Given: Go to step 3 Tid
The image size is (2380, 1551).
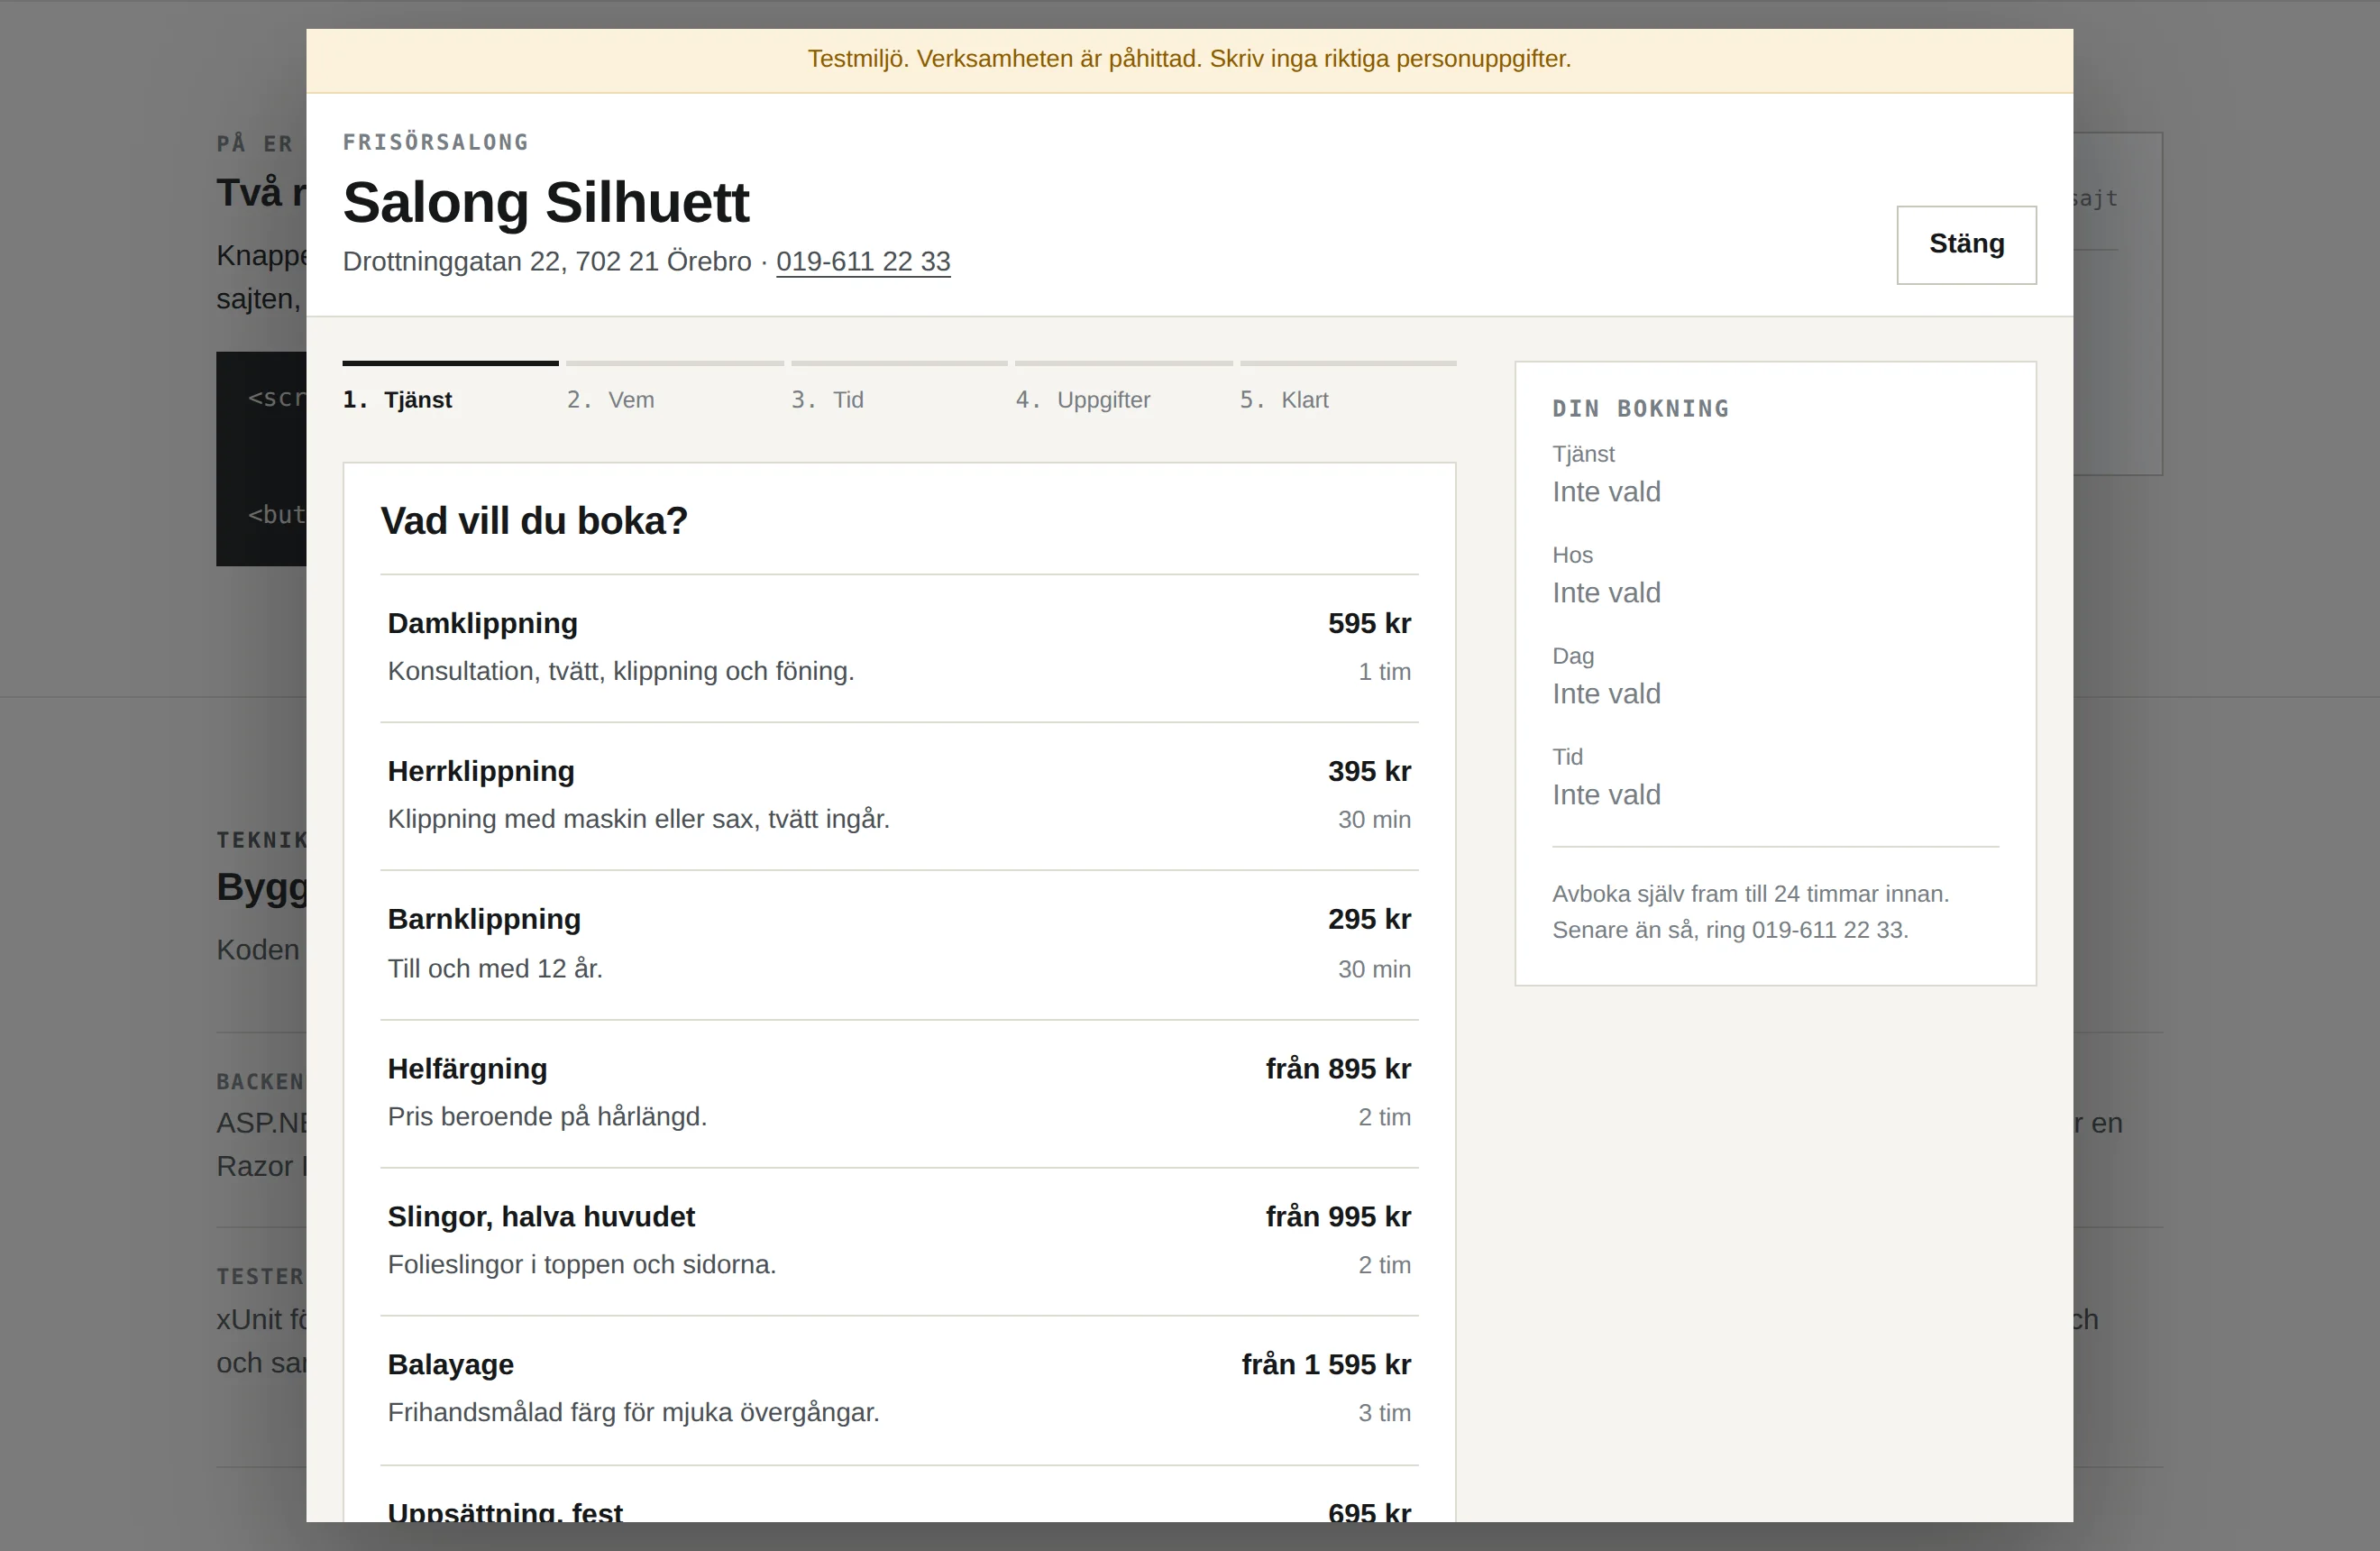Looking at the screenshot, I should [899, 388].
